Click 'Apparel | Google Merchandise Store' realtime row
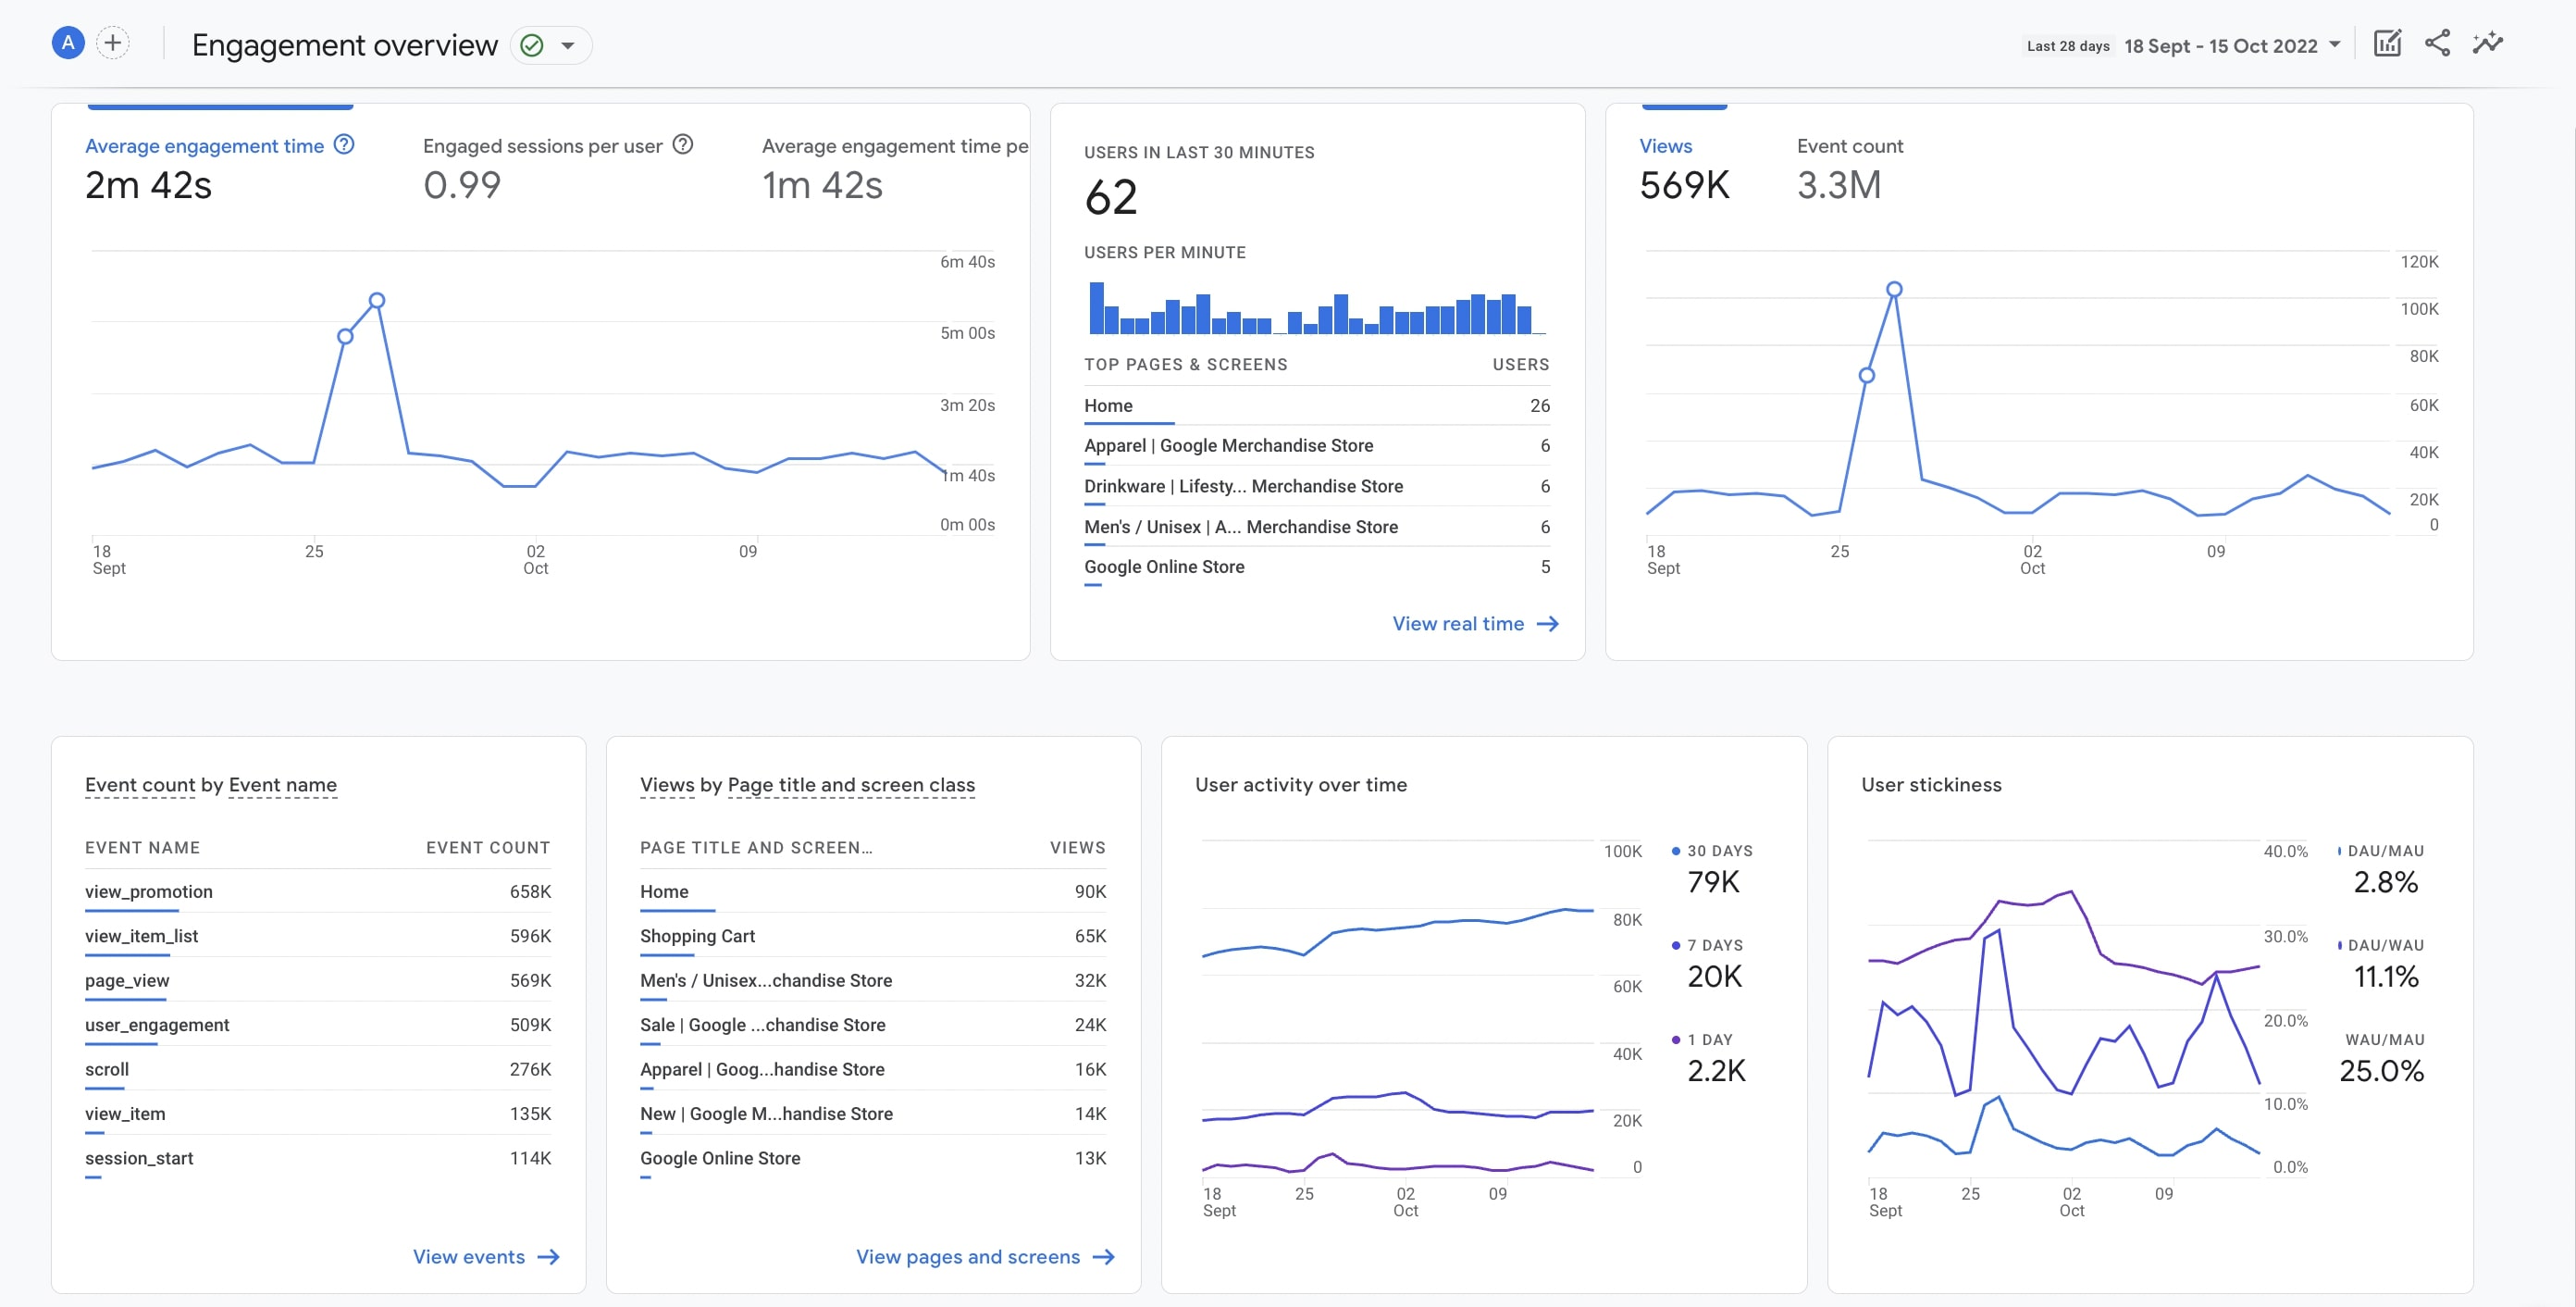 [x=1316, y=446]
